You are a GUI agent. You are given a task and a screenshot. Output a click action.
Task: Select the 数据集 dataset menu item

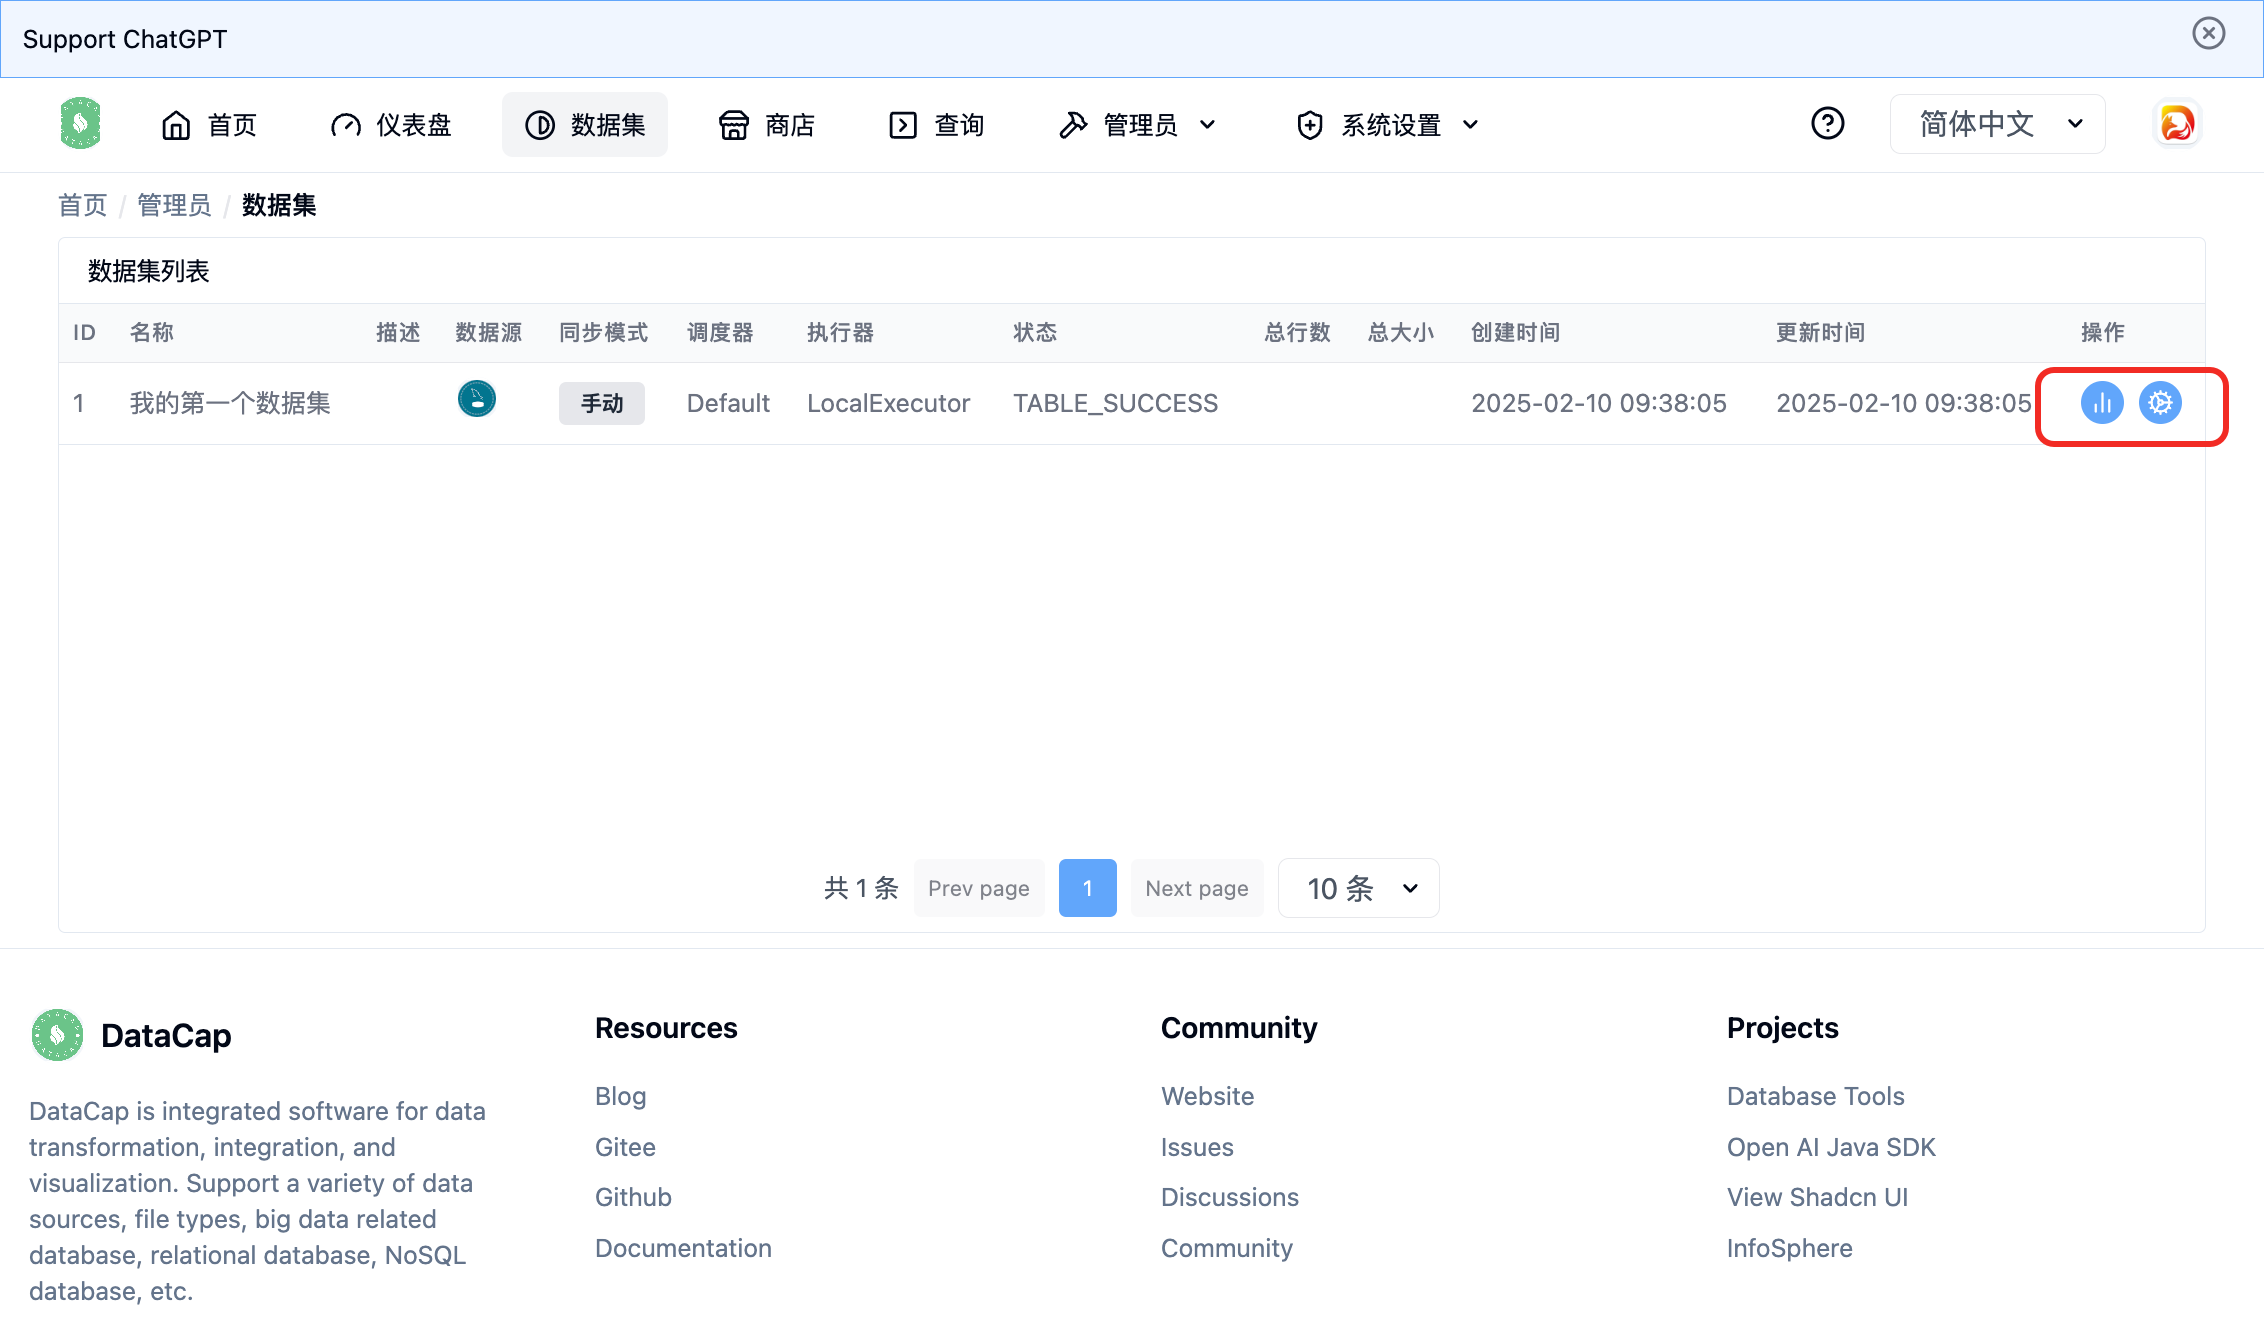click(x=585, y=125)
